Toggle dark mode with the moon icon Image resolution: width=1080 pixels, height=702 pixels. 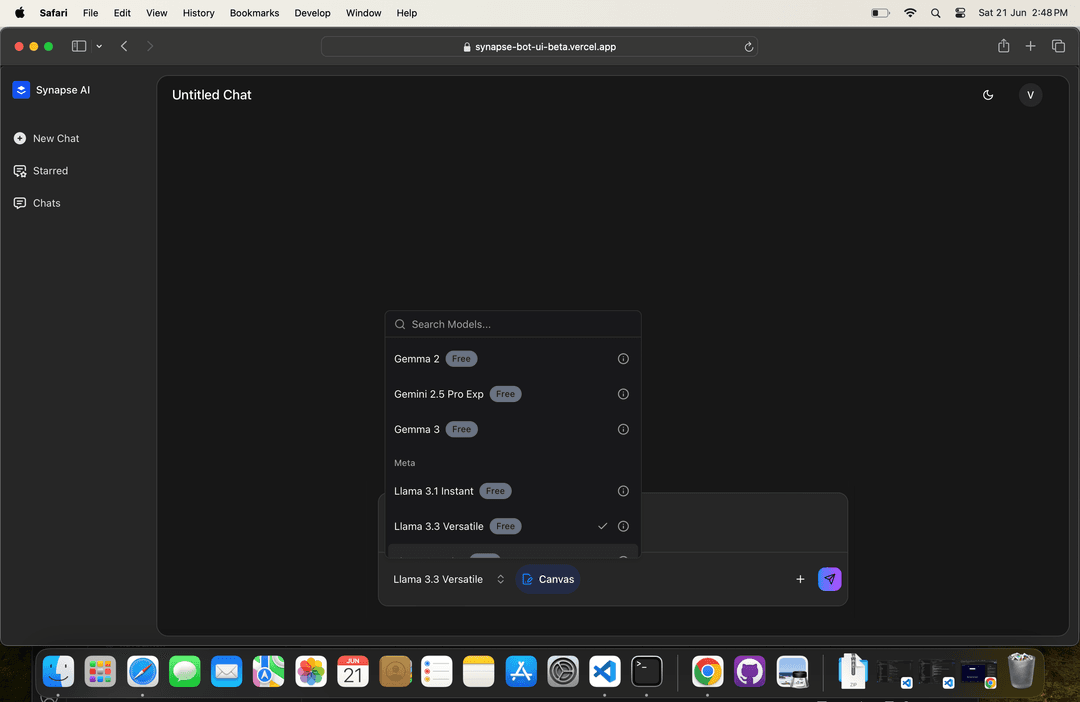pyautogui.click(x=988, y=95)
